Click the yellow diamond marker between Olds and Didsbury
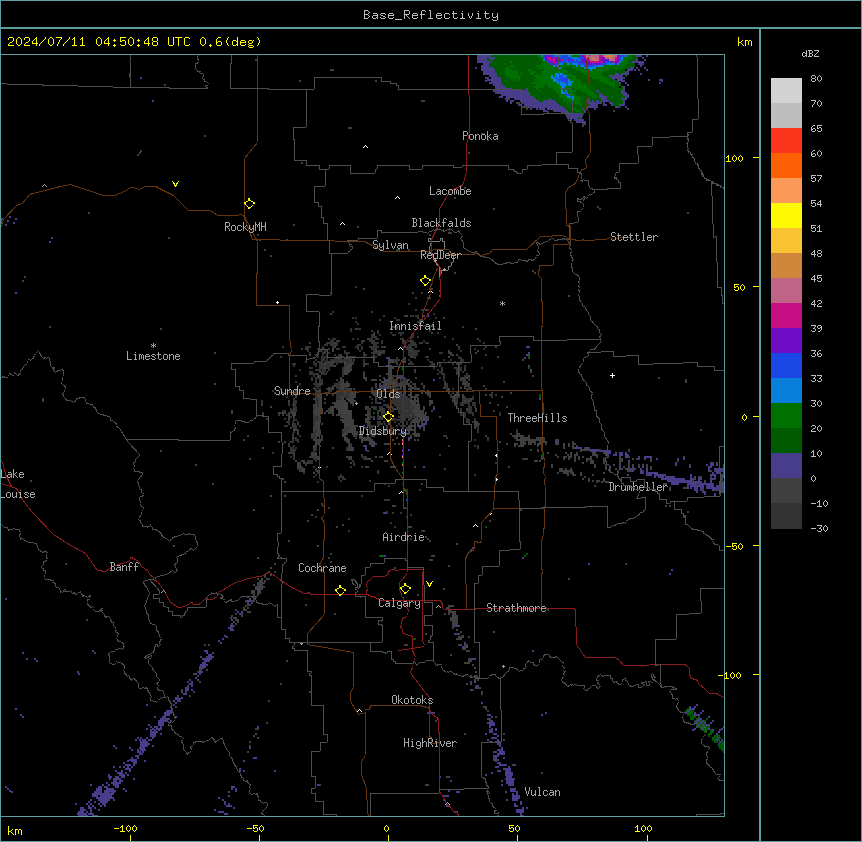Screen dimensions: 862x842 pos(388,416)
